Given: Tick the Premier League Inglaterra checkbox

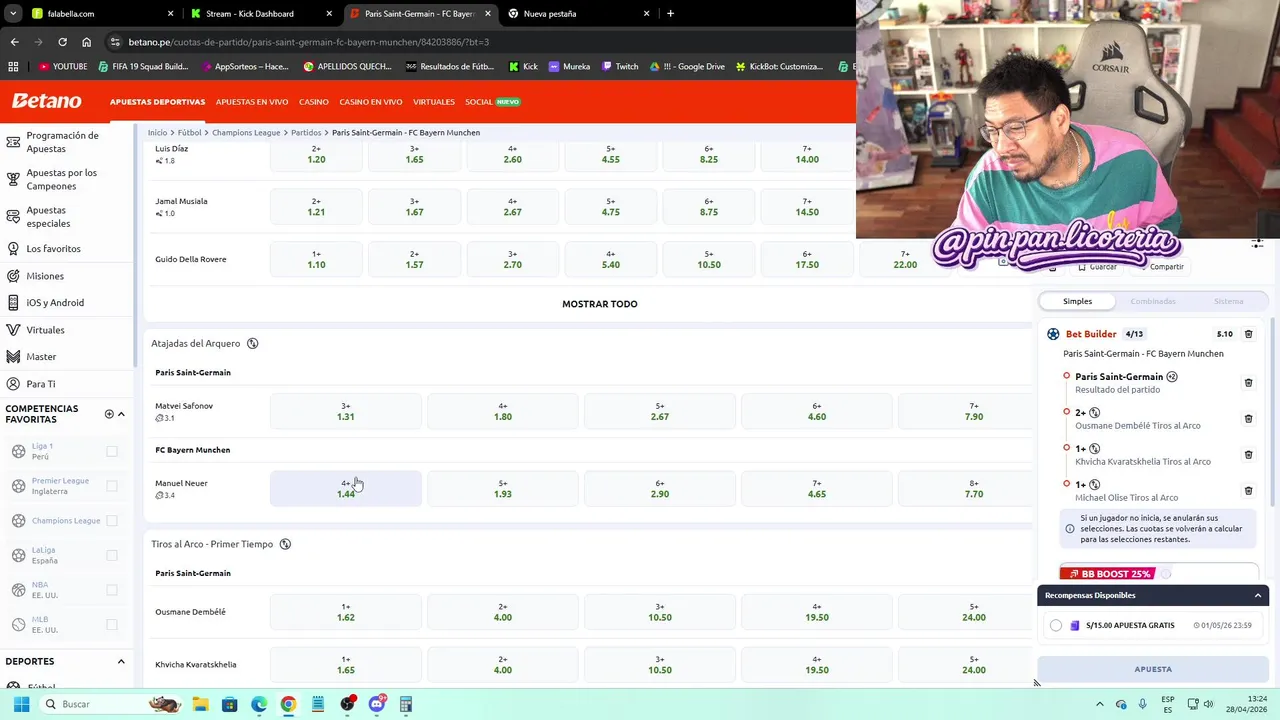Looking at the screenshot, I should point(112,486).
